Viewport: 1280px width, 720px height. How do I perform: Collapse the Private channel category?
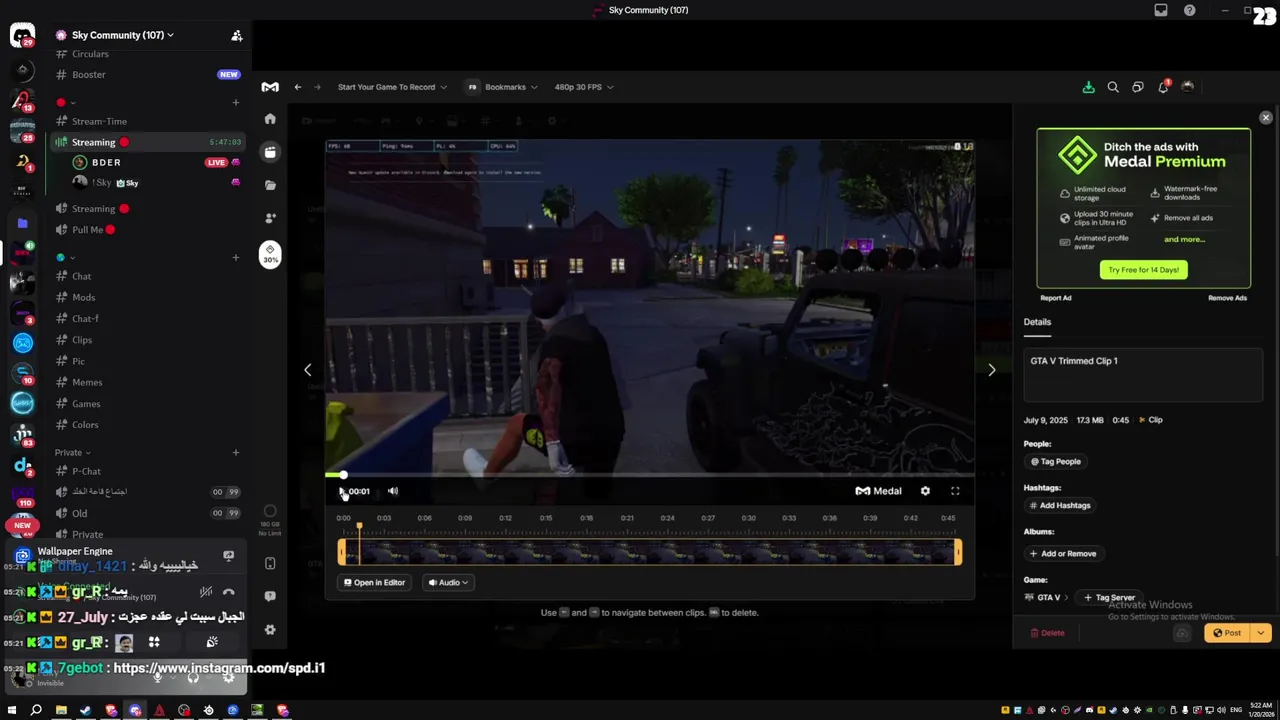73,452
